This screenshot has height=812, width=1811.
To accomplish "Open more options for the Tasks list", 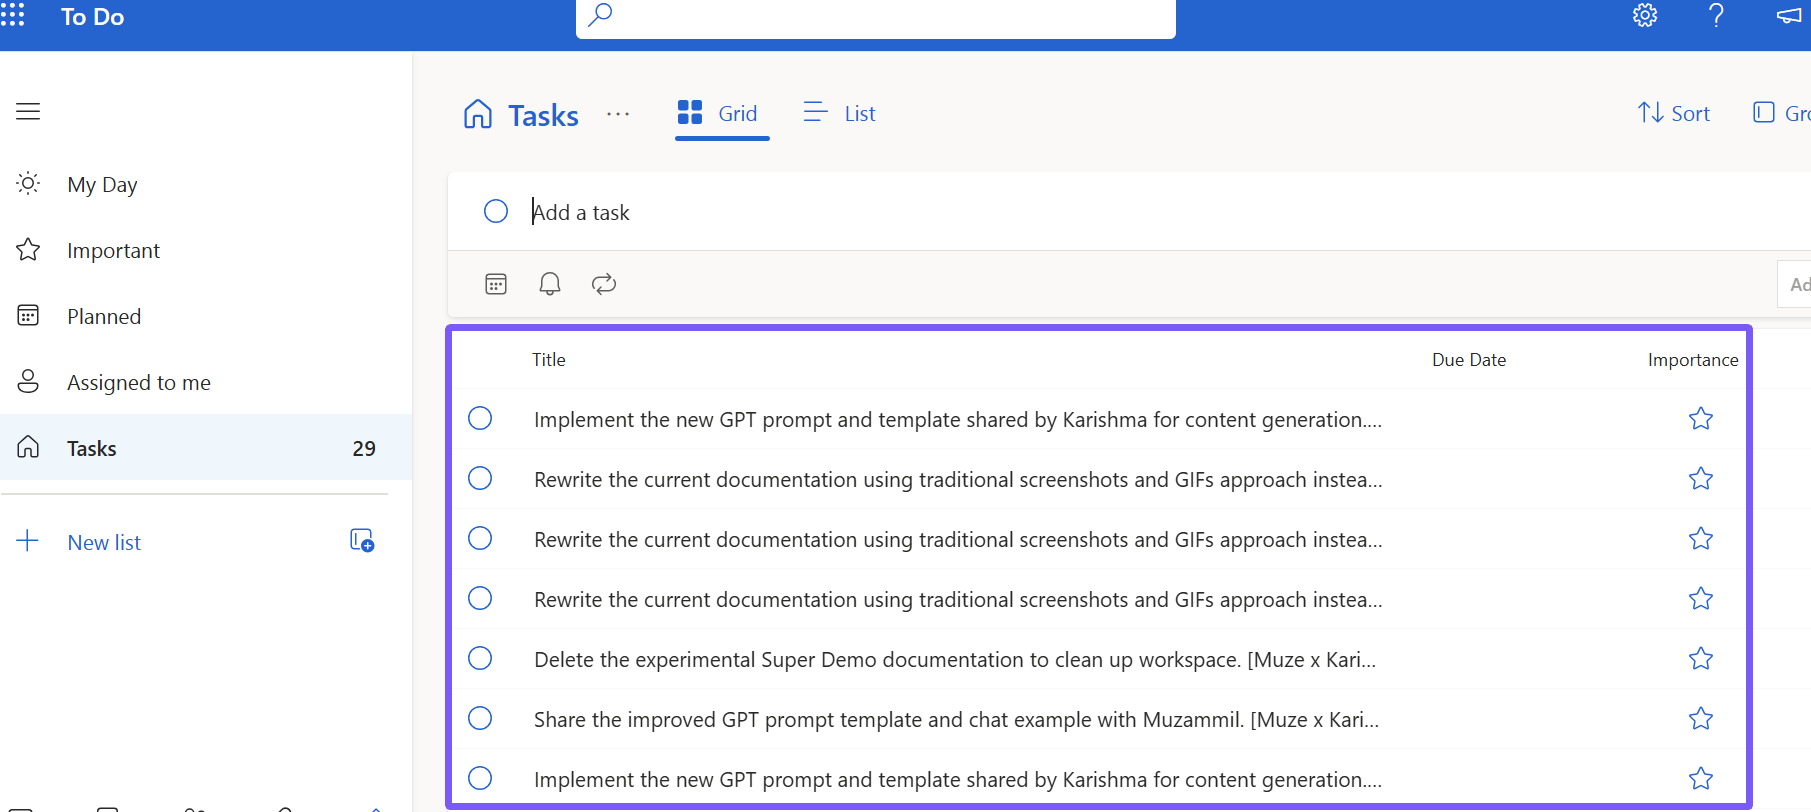I will tap(618, 114).
